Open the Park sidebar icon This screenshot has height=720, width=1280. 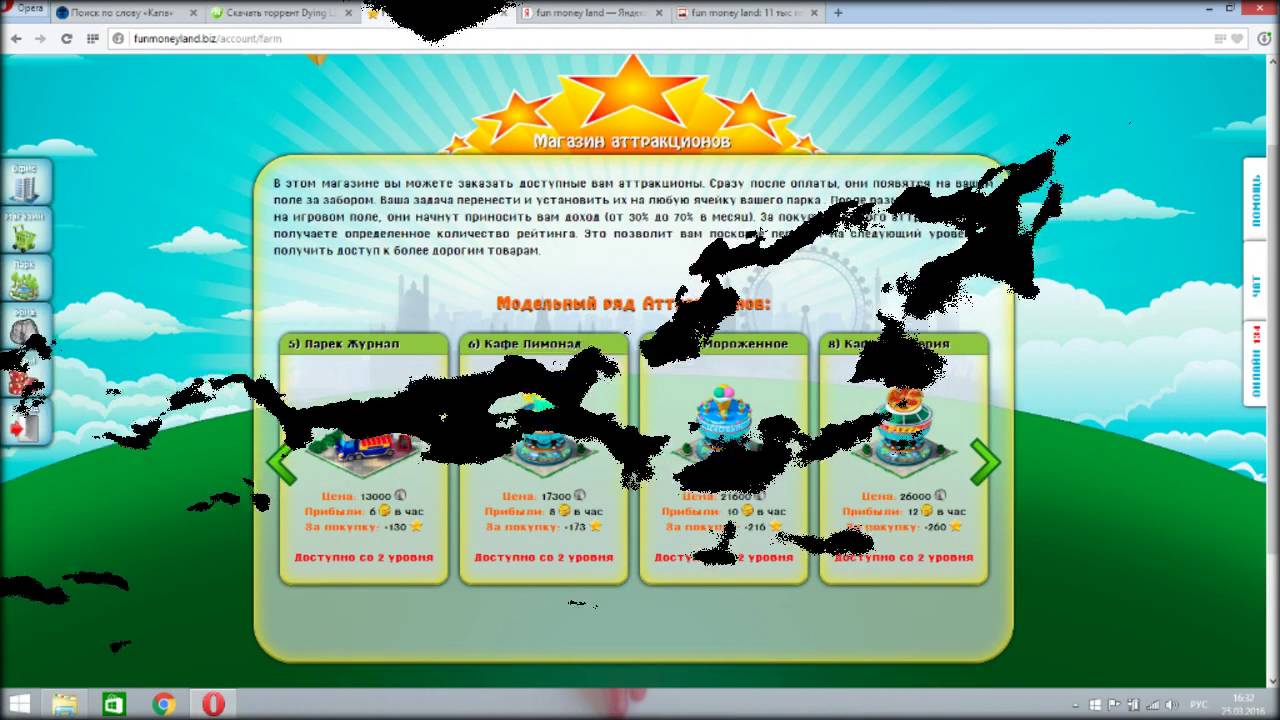click(26, 278)
